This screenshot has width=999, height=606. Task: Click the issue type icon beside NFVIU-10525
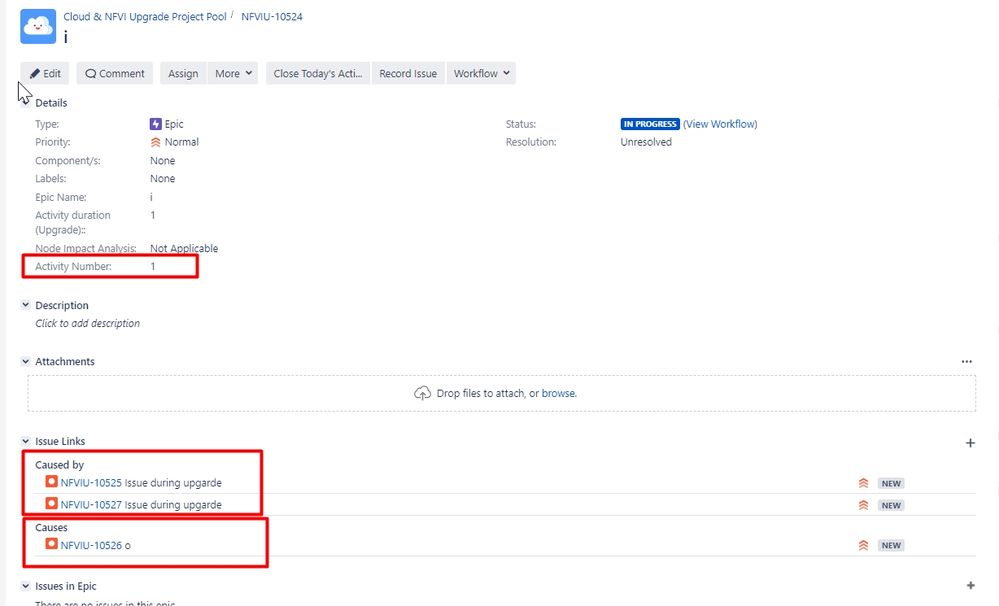tap(52, 481)
